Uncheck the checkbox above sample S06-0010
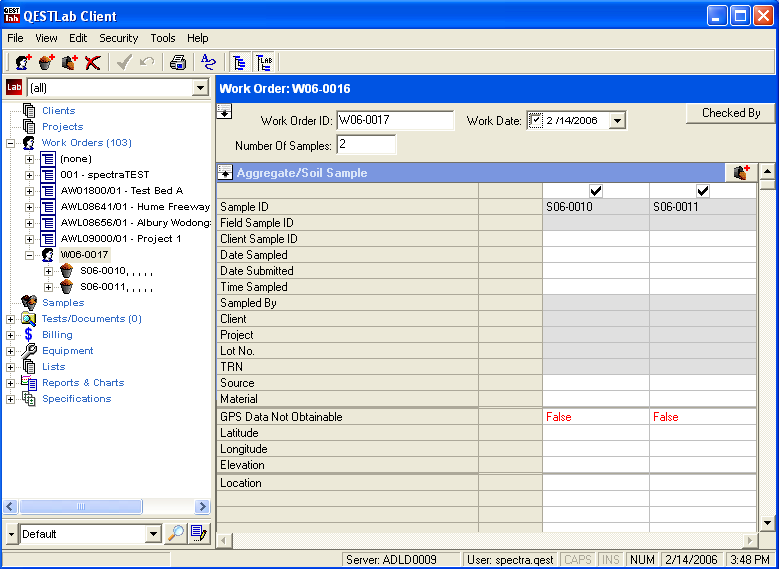 click(596, 191)
